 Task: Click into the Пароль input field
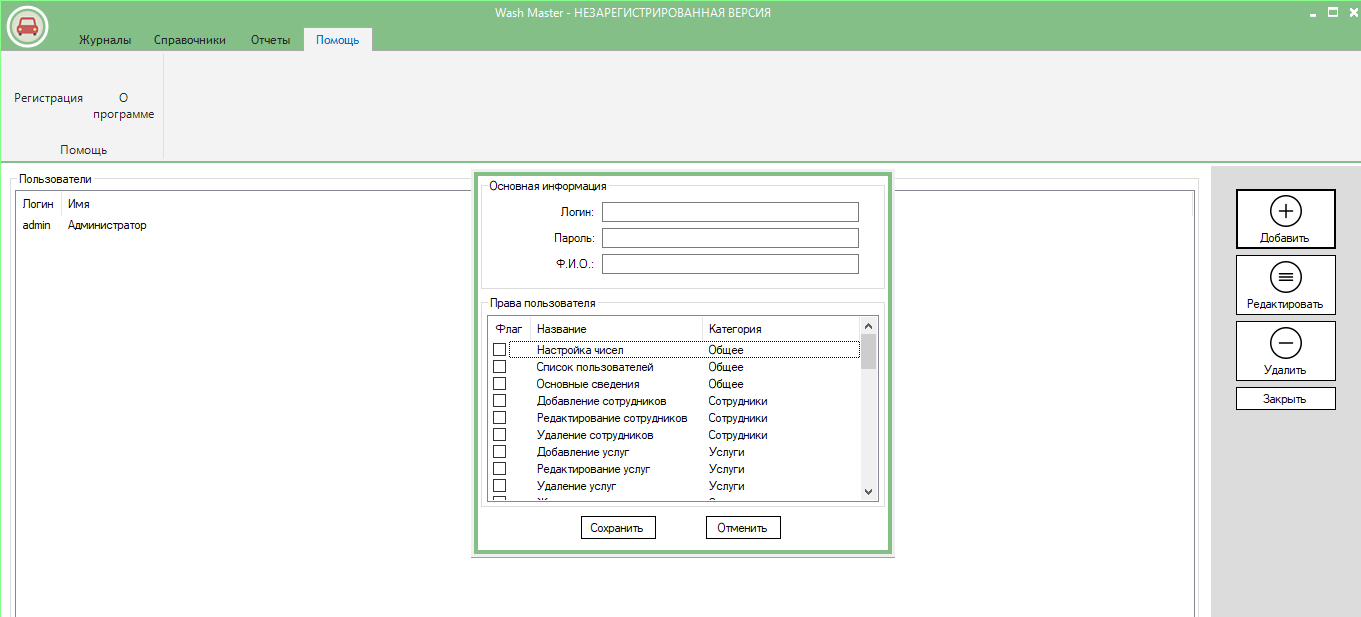pos(730,238)
